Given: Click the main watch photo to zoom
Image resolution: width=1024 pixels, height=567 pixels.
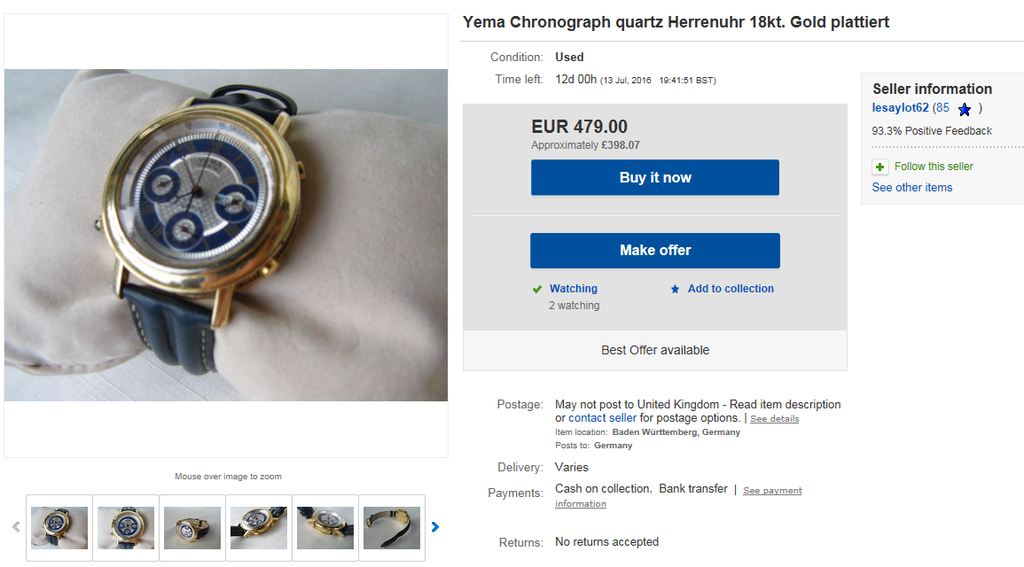Looking at the screenshot, I should pyautogui.click(x=226, y=235).
